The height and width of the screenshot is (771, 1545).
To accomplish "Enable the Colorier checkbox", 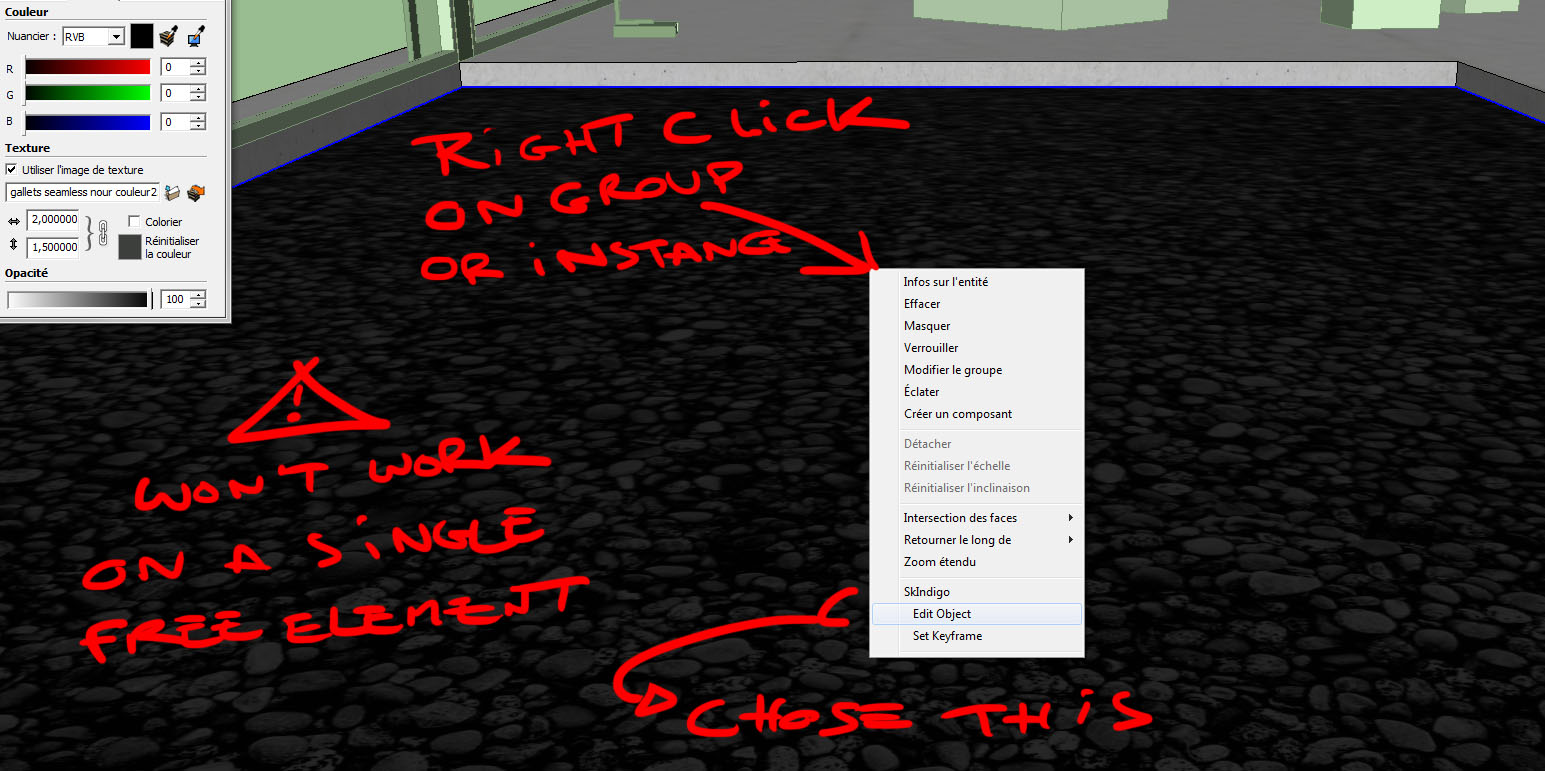I will pos(134,221).
